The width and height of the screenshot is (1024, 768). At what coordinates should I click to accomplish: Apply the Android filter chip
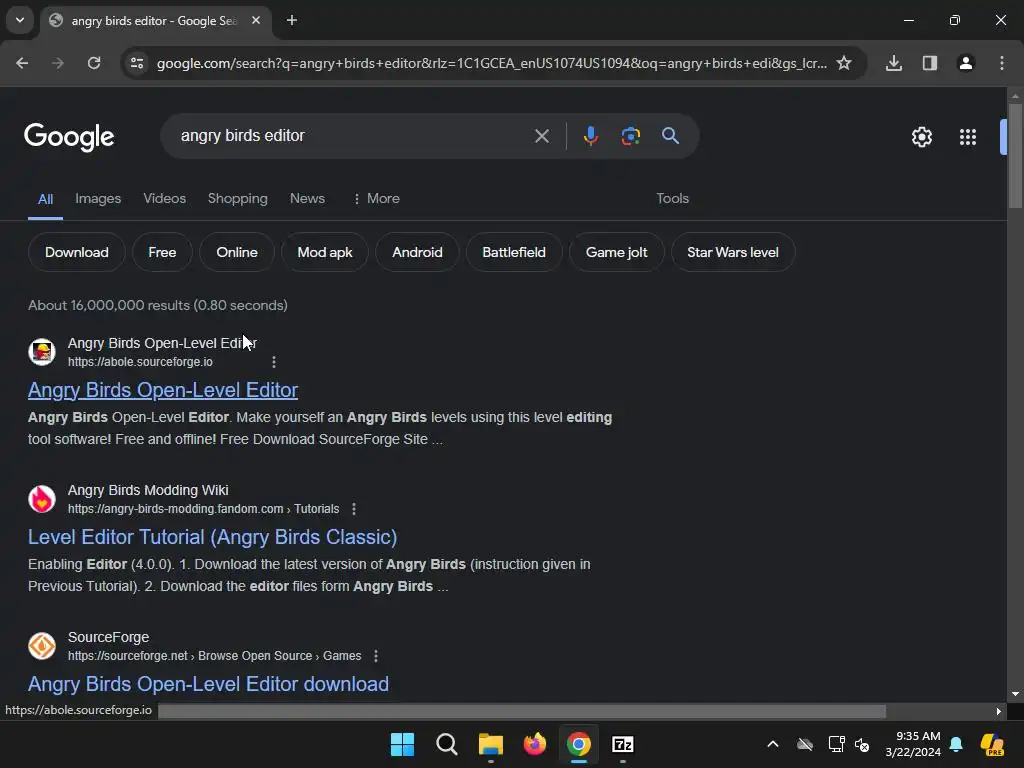(417, 252)
